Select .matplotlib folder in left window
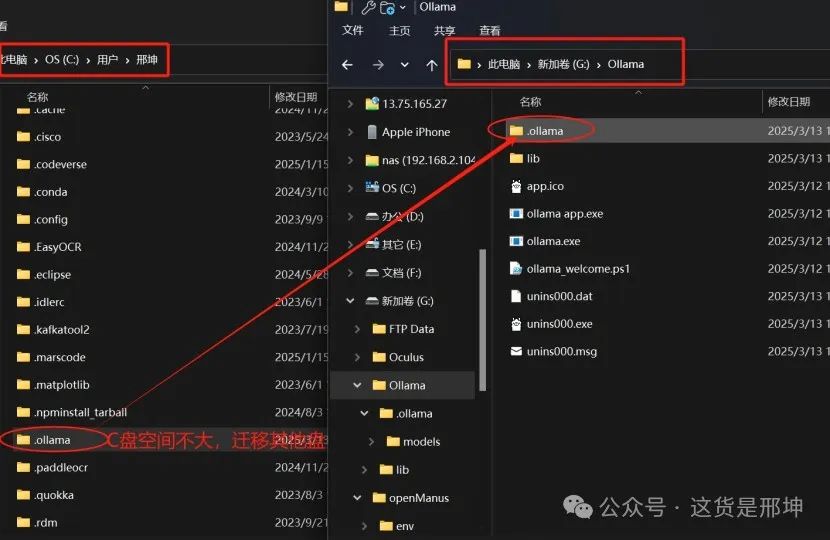 (x=53, y=384)
